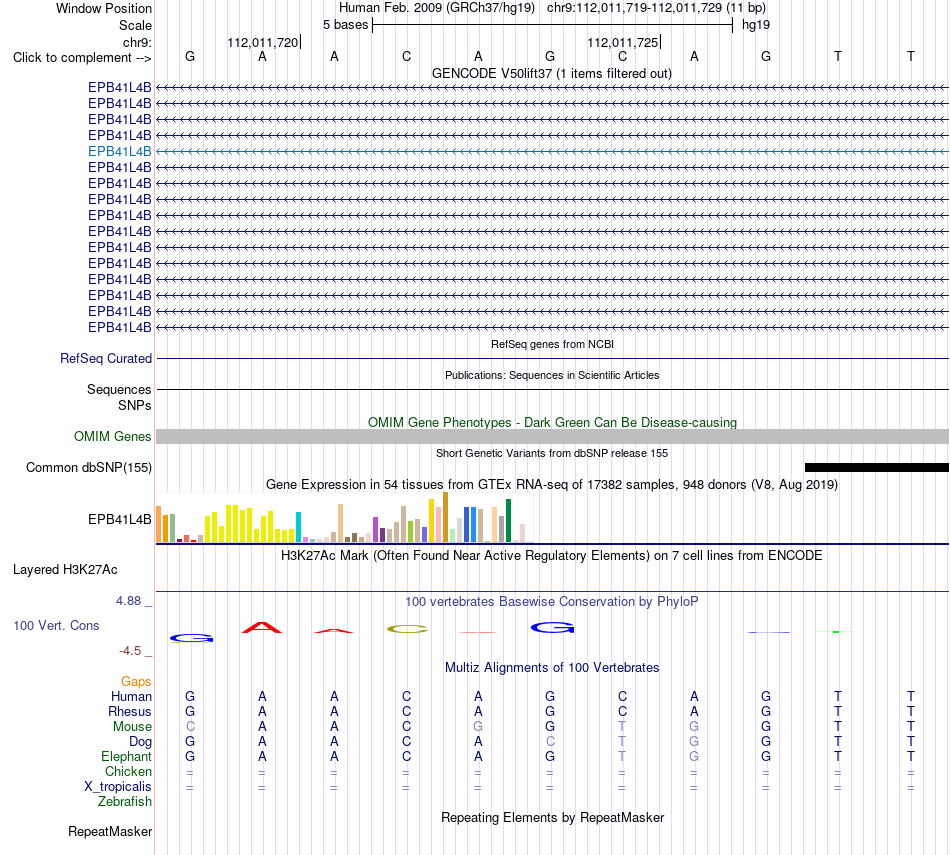Screen dimensions: 950x855
Task: Click the 'RepeatMasker' track label
Action: tap(110, 831)
